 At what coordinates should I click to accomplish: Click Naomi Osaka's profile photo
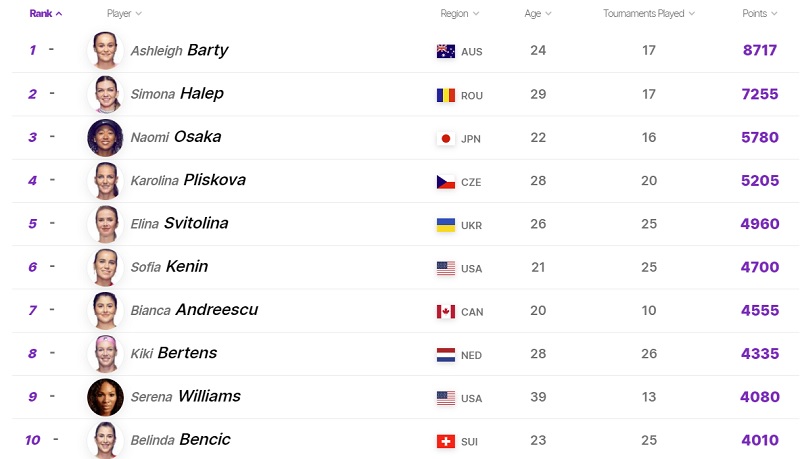tap(105, 137)
